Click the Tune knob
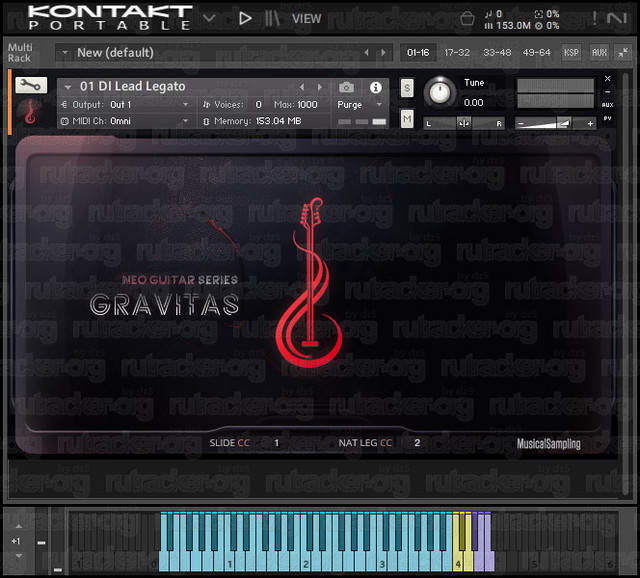 (x=440, y=92)
